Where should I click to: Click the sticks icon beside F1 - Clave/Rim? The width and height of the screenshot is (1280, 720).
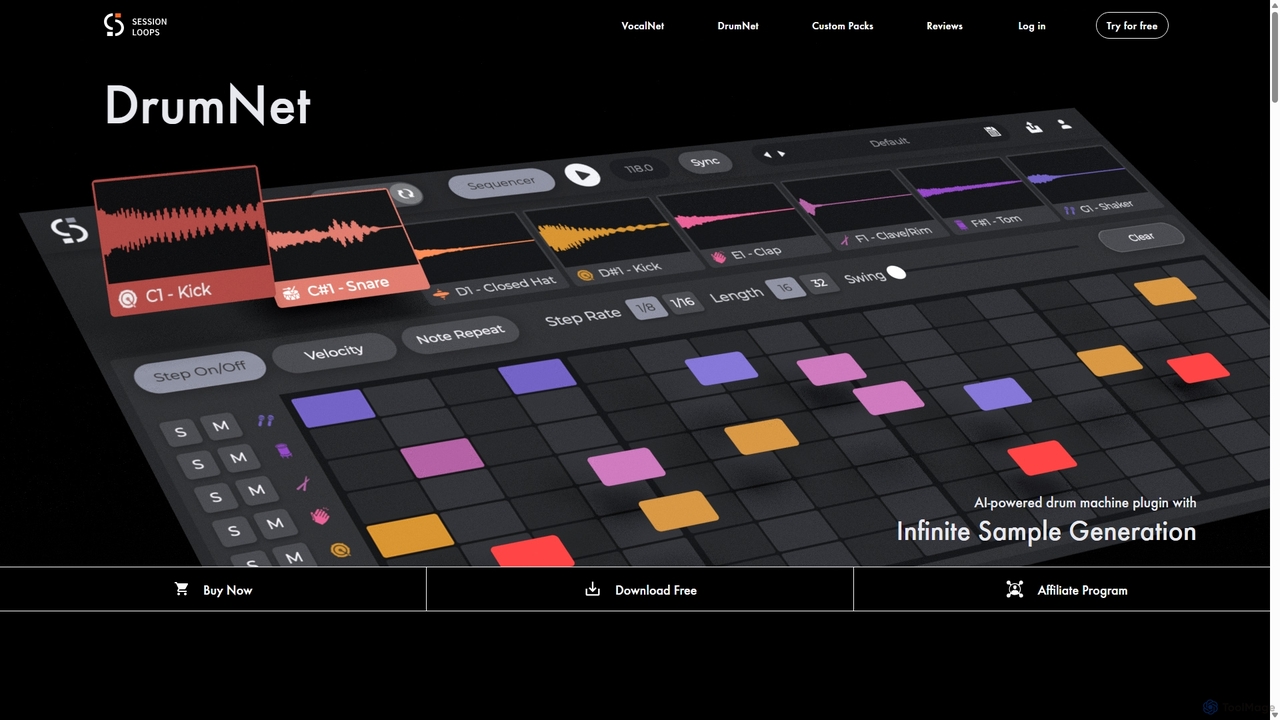click(x=845, y=240)
